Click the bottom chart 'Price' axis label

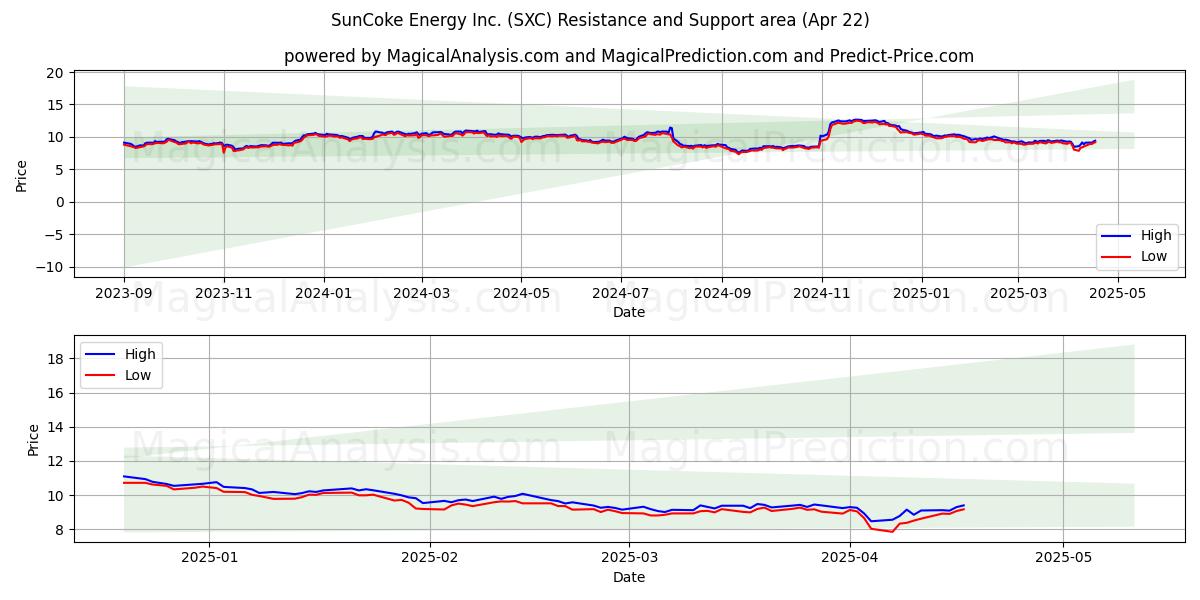pos(34,439)
